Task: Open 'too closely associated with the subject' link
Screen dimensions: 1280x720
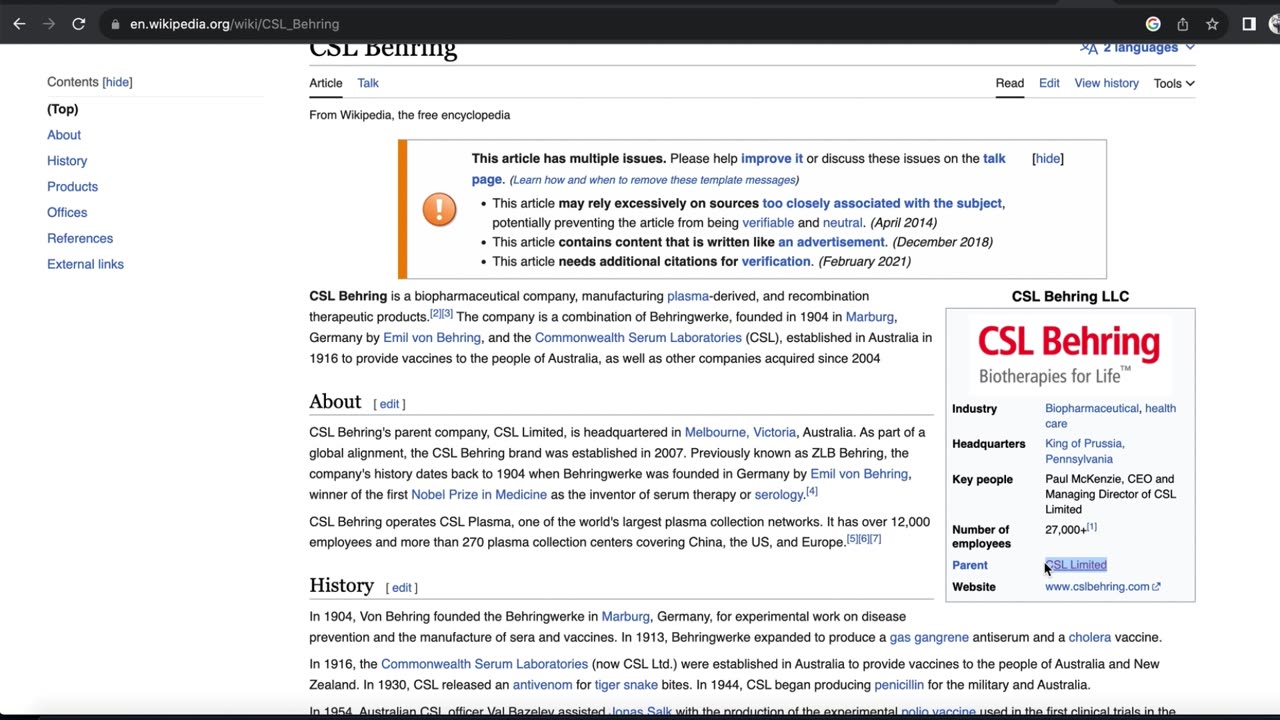Action: [882, 203]
